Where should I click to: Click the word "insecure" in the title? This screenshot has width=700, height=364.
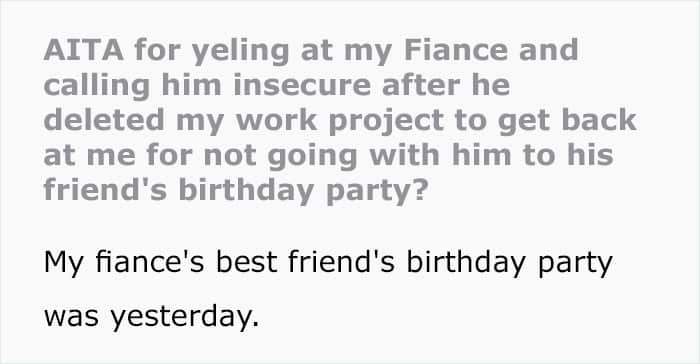(x=302, y=84)
